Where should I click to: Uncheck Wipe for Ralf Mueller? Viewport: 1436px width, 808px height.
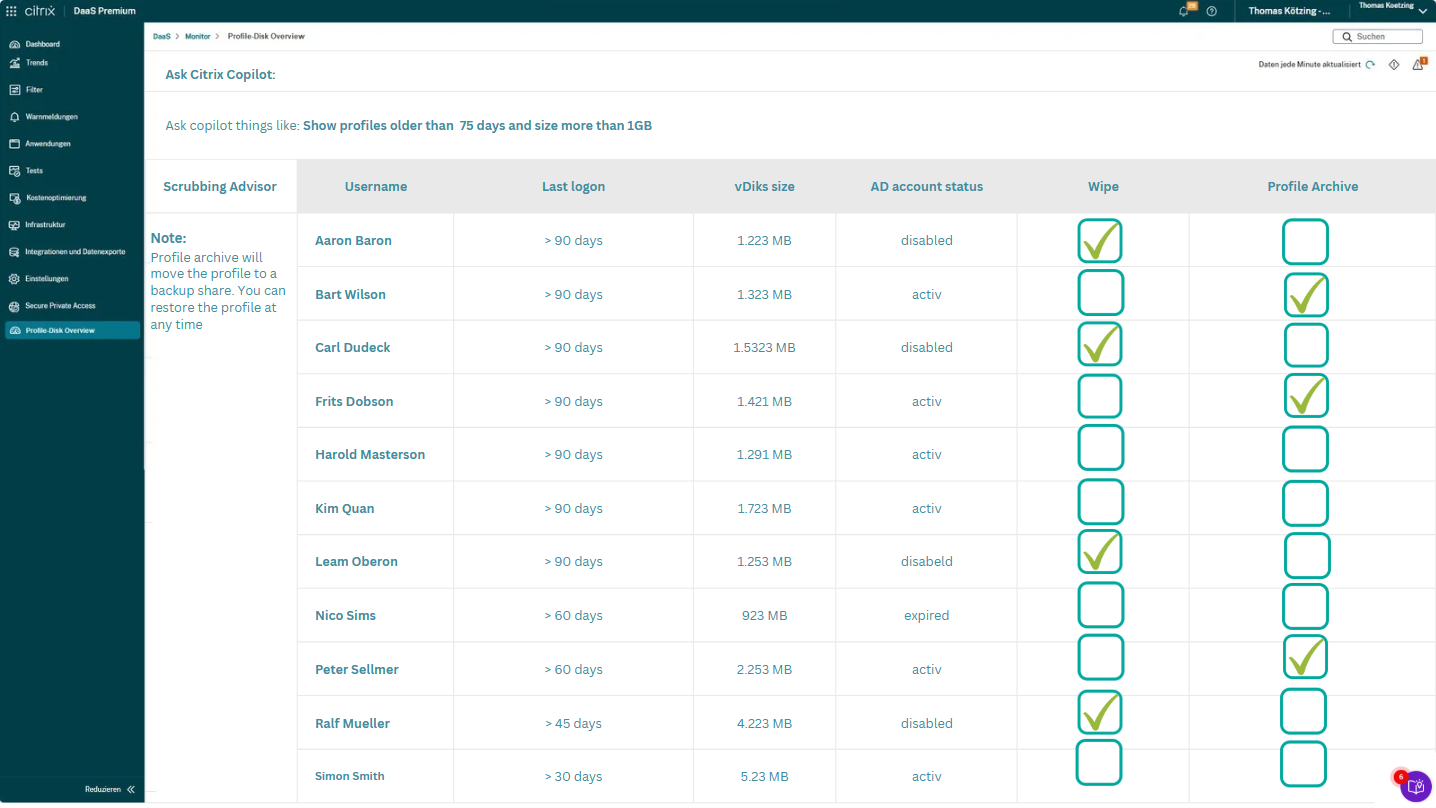point(1100,712)
